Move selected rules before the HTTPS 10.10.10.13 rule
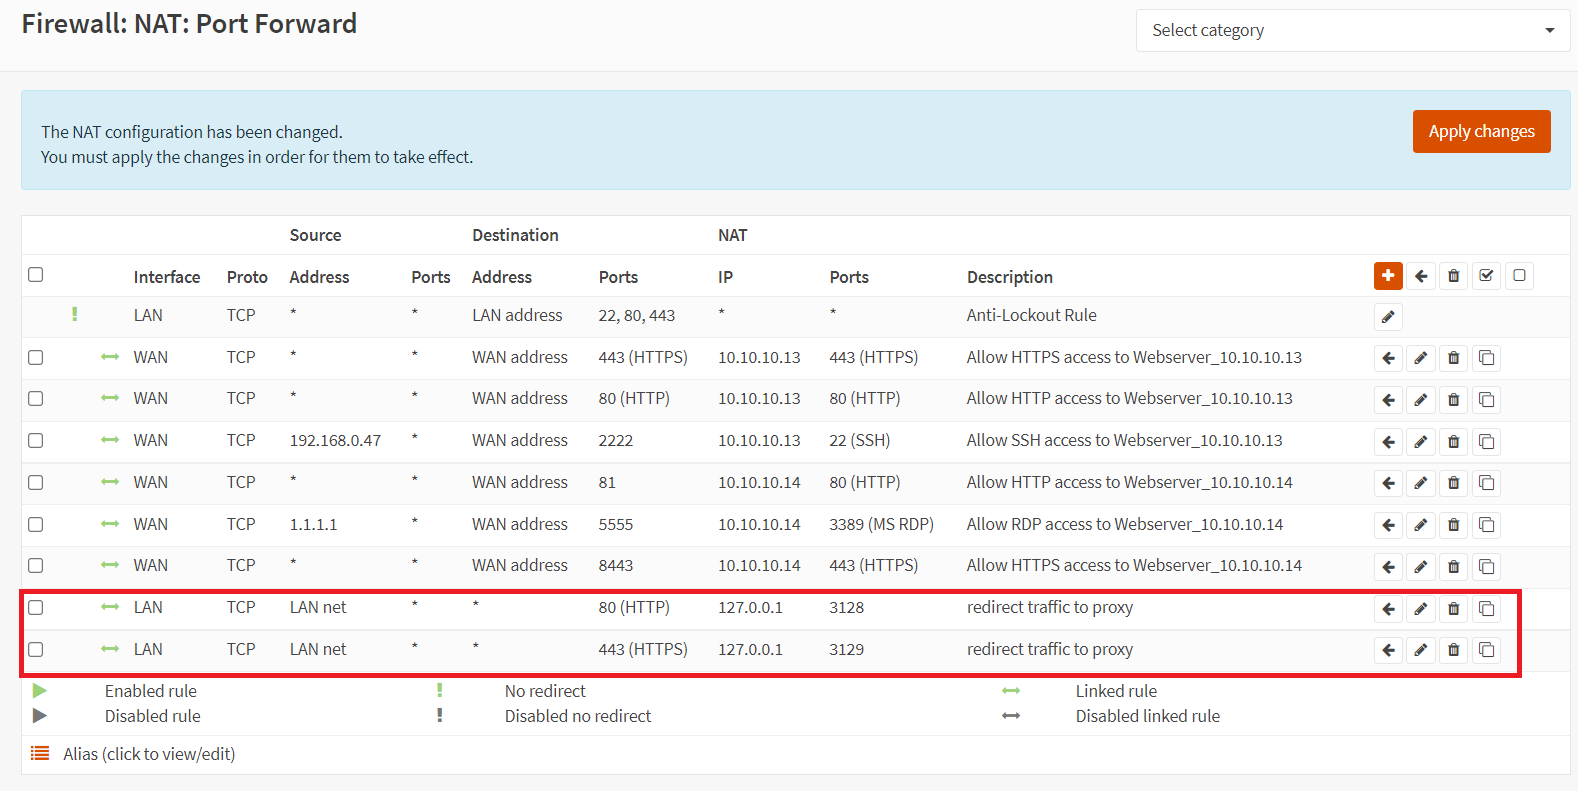The width and height of the screenshot is (1578, 791). 1388,358
